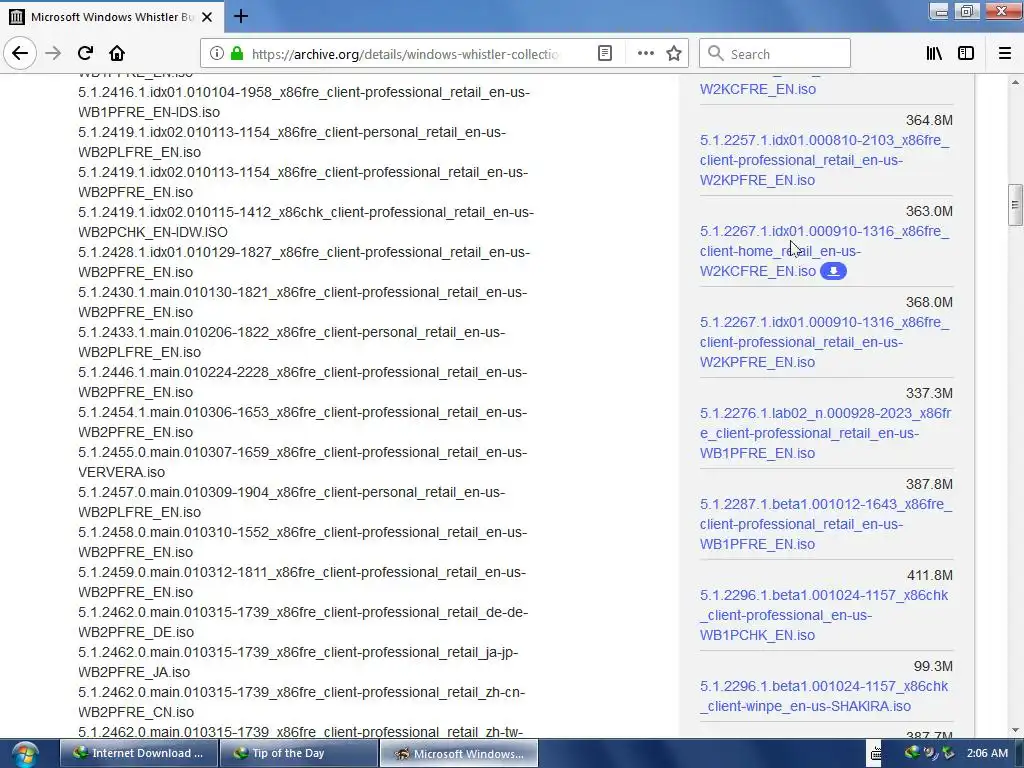Screen dimensions: 1024x768
Task: Click the 337.3M file size
Action: [929, 393]
